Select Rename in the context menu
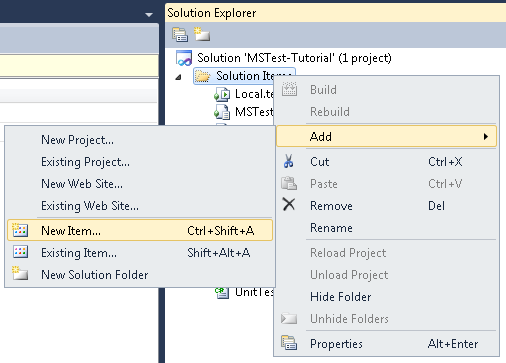 [386, 228]
